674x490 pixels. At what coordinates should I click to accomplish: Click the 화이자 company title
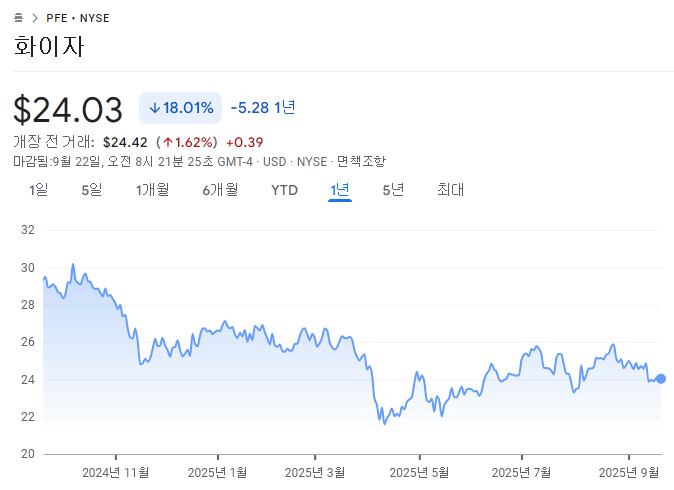click(x=49, y=46)
